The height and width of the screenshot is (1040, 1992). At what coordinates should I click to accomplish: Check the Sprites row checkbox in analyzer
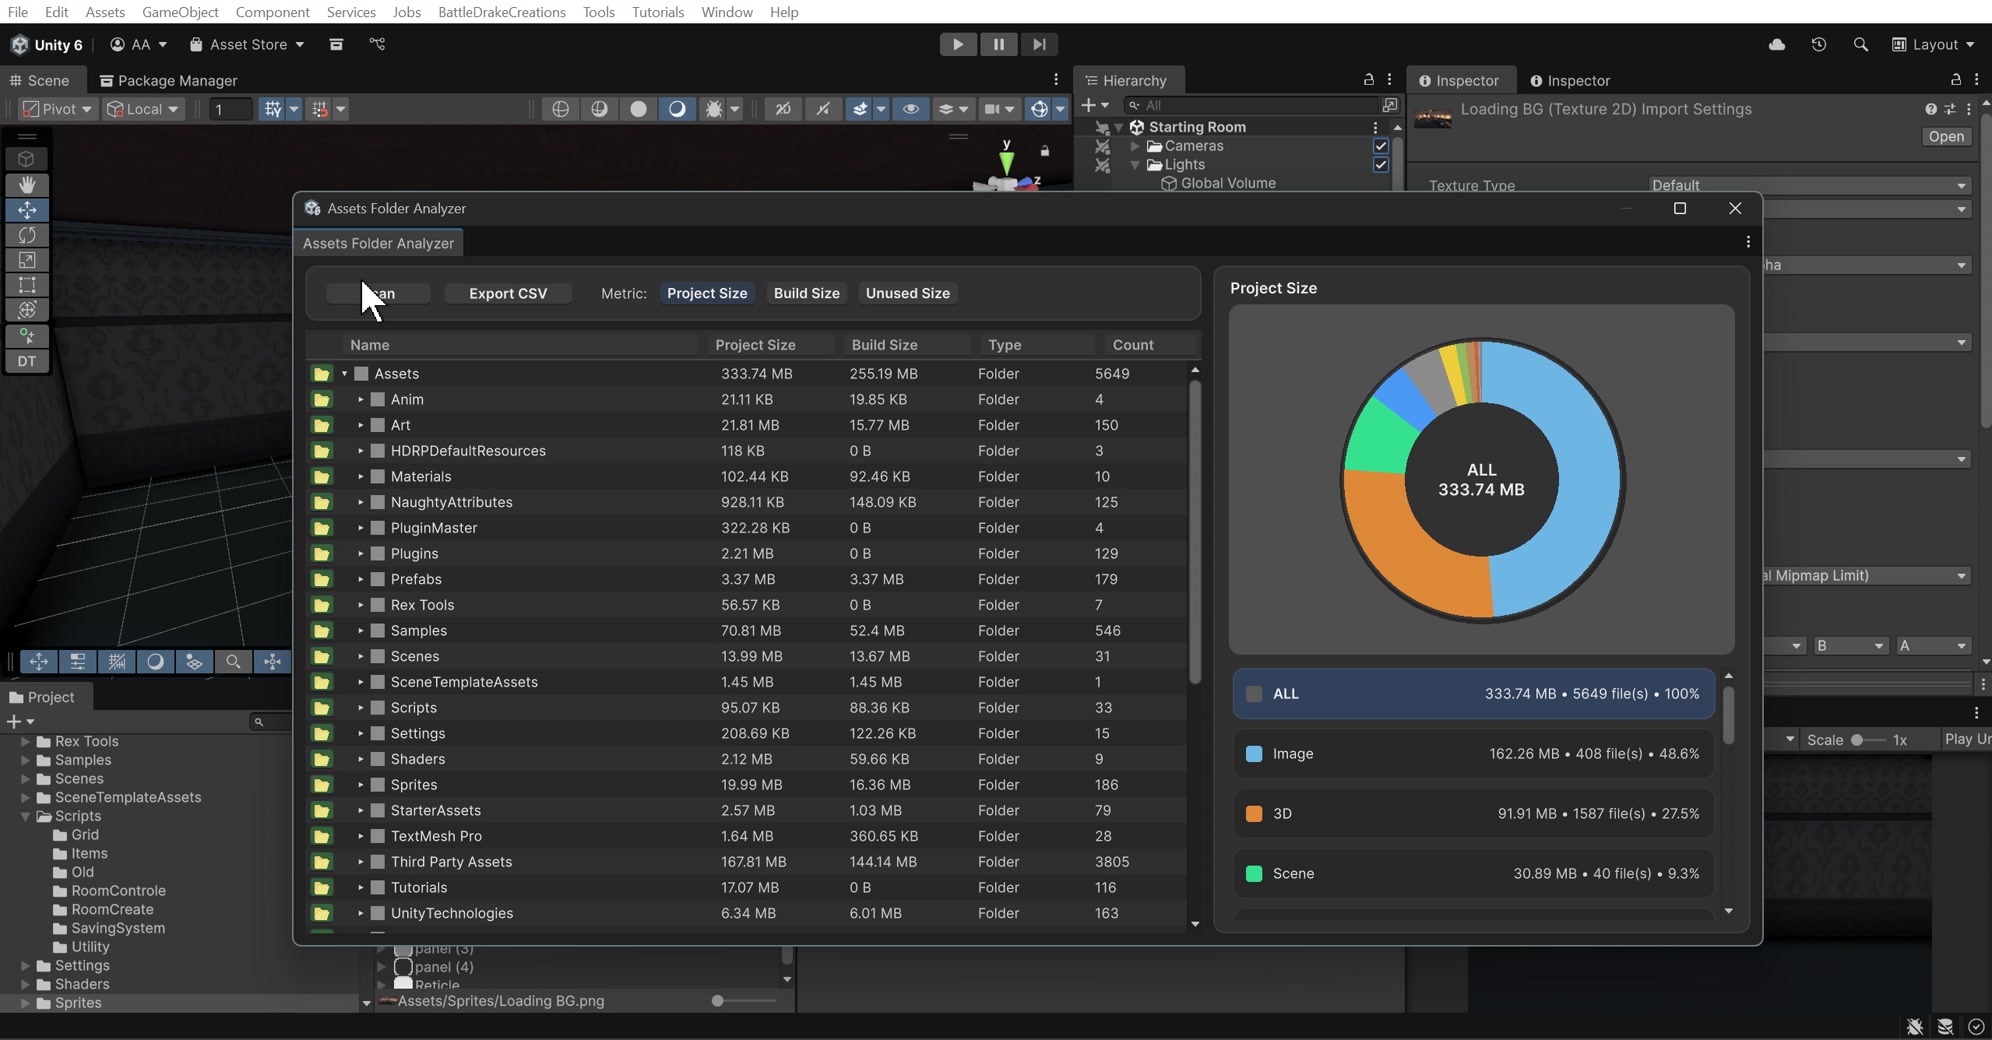(x=378, y=785)
